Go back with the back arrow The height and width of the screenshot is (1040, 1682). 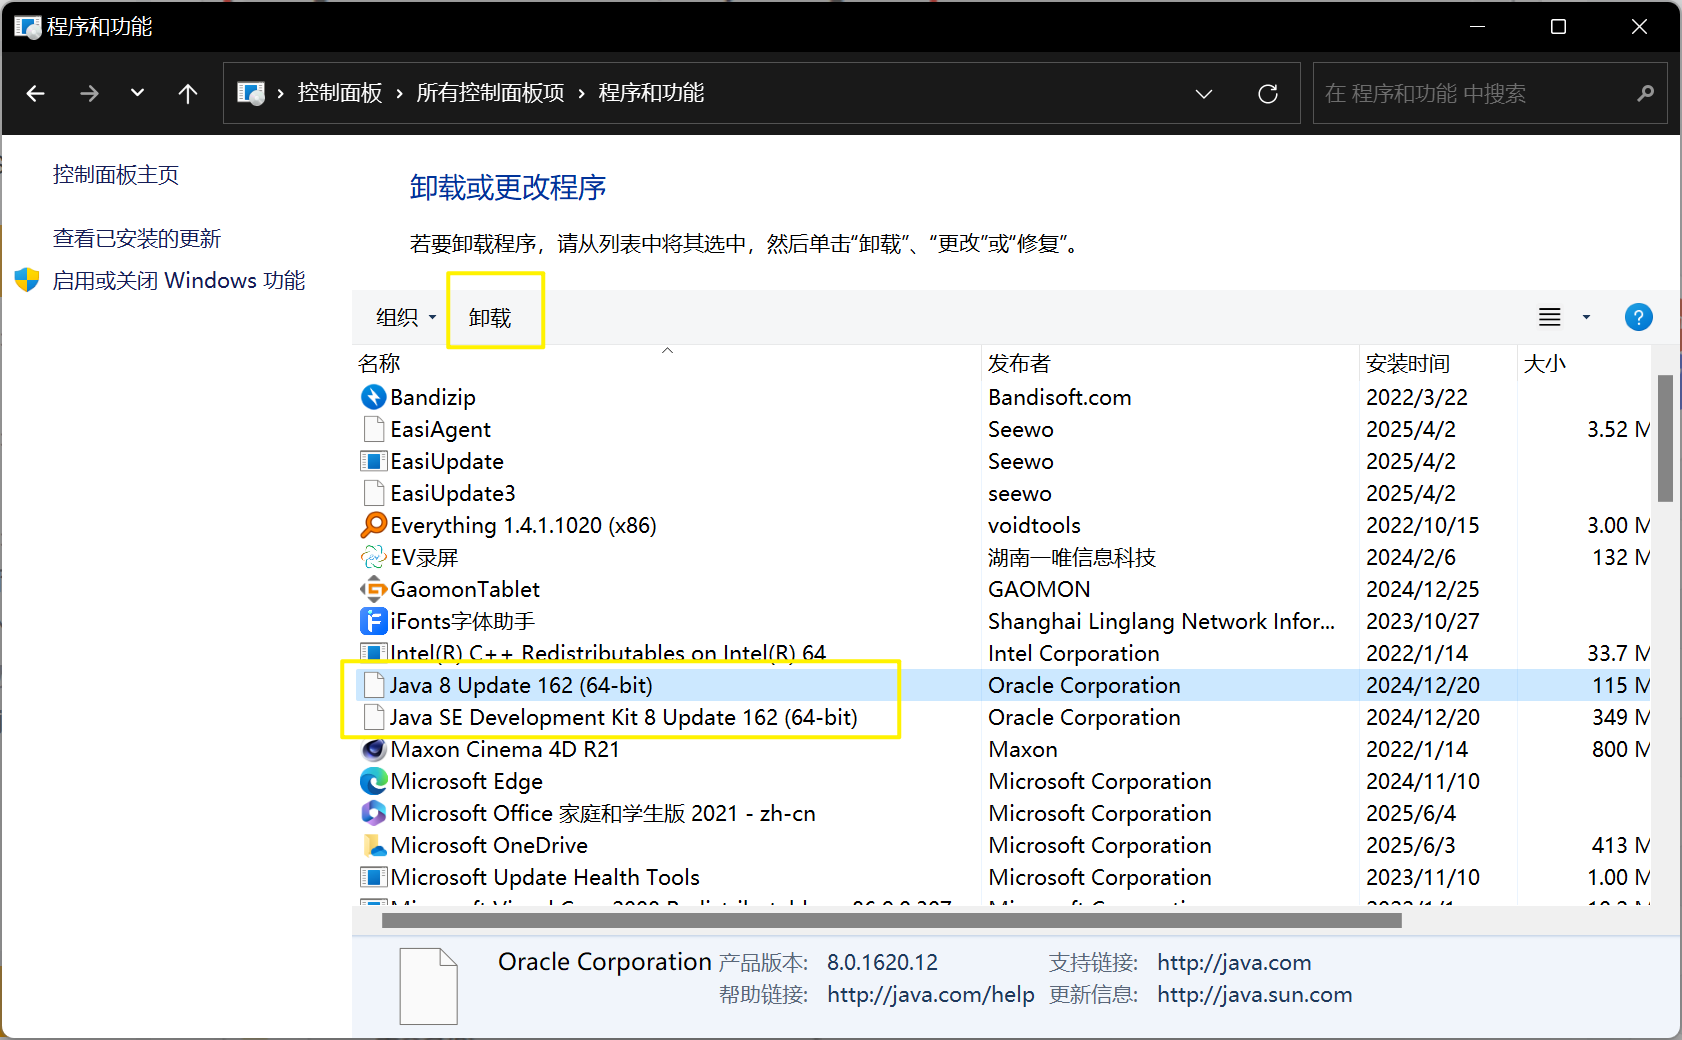(36, 93)
